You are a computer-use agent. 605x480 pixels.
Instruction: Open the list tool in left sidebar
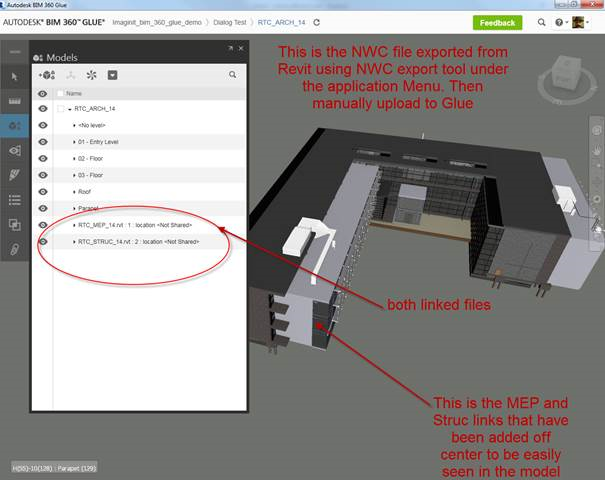click(x=15, y=200)
